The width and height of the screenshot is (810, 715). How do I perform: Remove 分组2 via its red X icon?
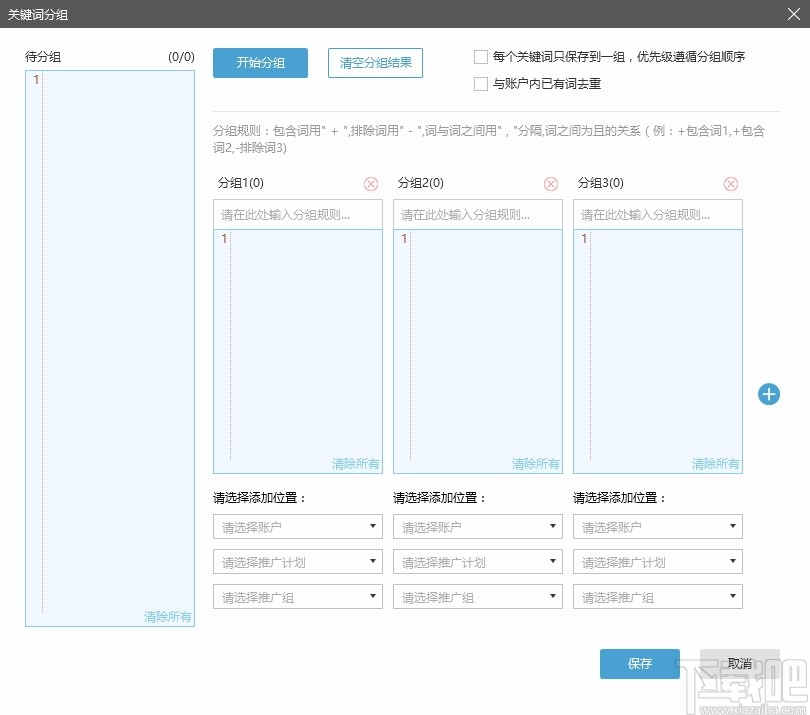click(550, 183)
